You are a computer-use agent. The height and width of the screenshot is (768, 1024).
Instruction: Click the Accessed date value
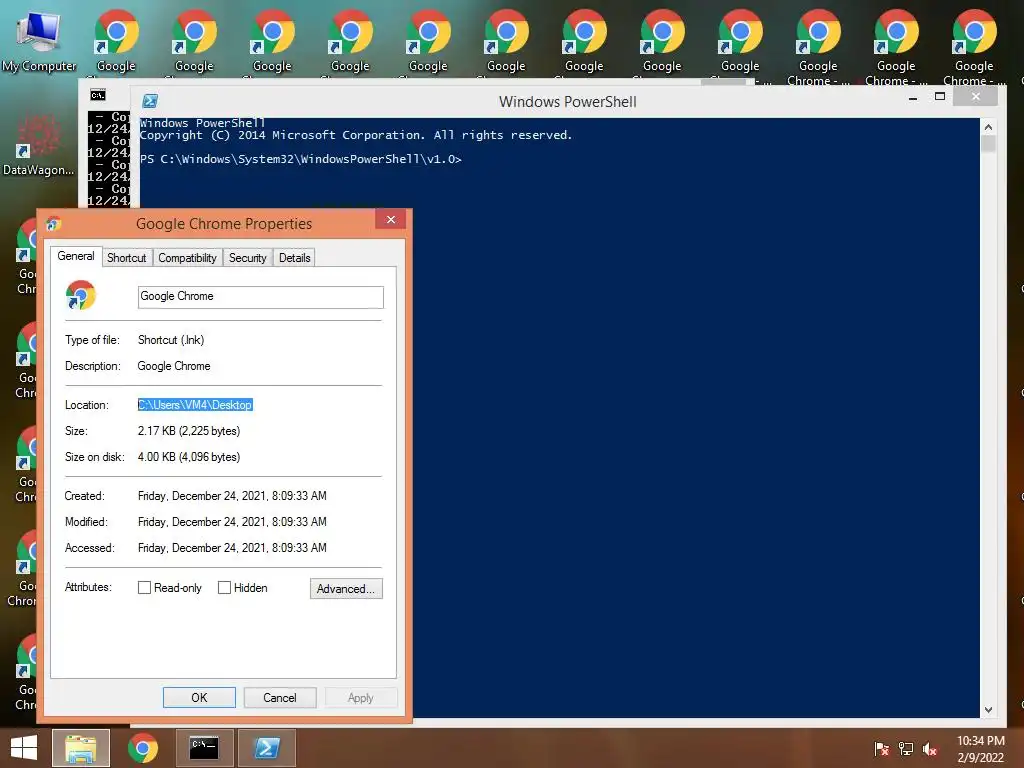(x=232, y=548)
